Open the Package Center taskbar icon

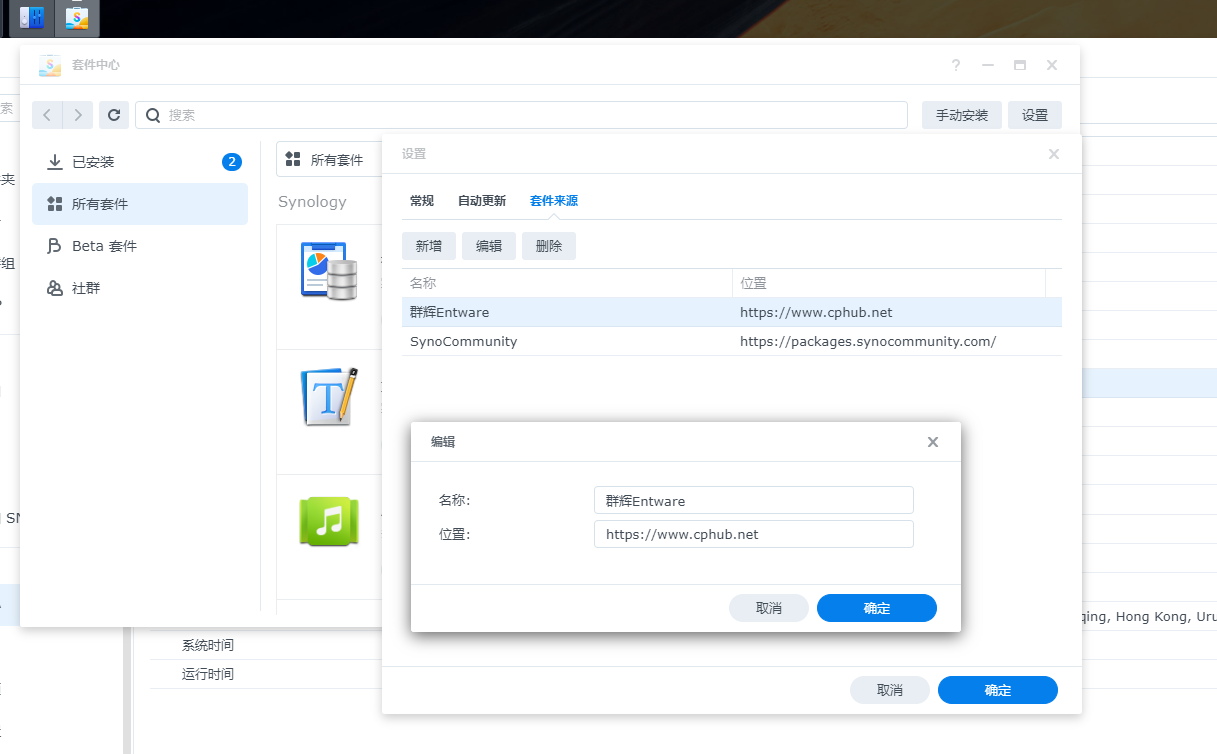click(76, 18)
